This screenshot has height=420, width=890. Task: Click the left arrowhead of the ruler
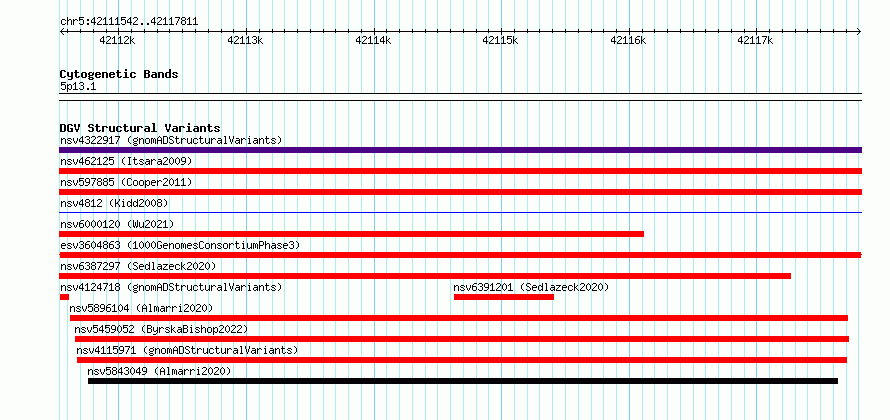(x=62, y=32)
